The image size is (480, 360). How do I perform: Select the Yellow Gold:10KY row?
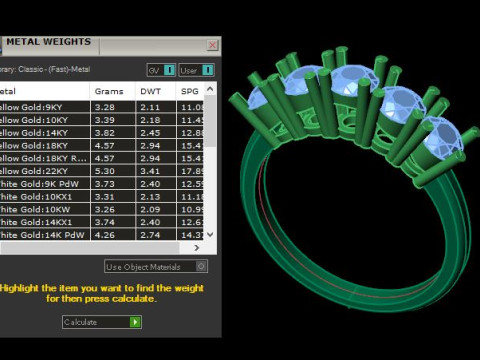(x=102, y=120)
